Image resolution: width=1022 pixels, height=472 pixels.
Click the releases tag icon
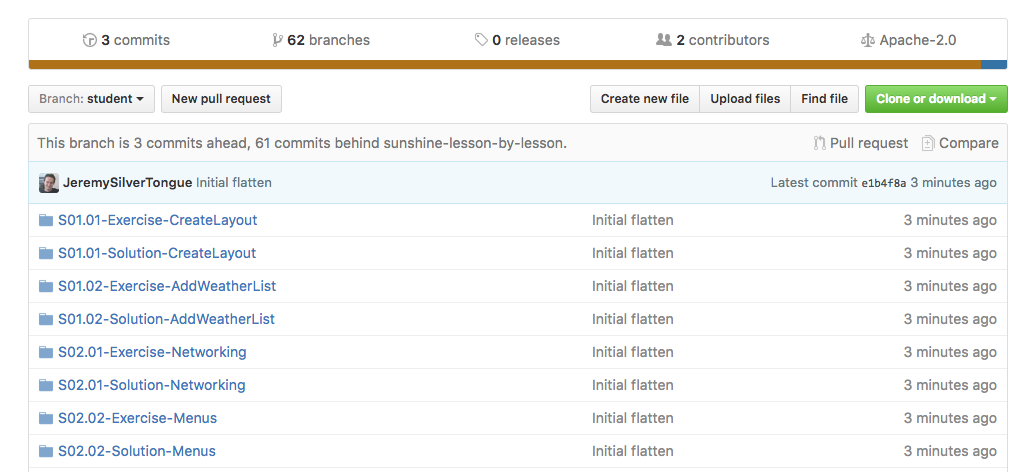[x=481, y=41]
